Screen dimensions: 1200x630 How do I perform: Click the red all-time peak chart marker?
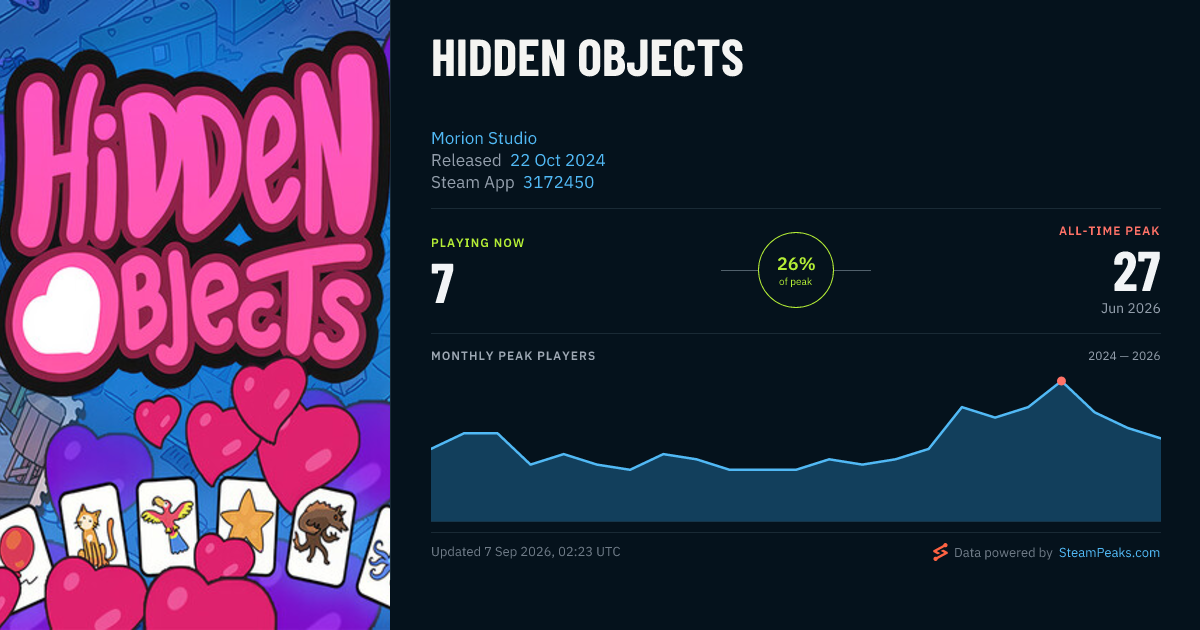1061,381
